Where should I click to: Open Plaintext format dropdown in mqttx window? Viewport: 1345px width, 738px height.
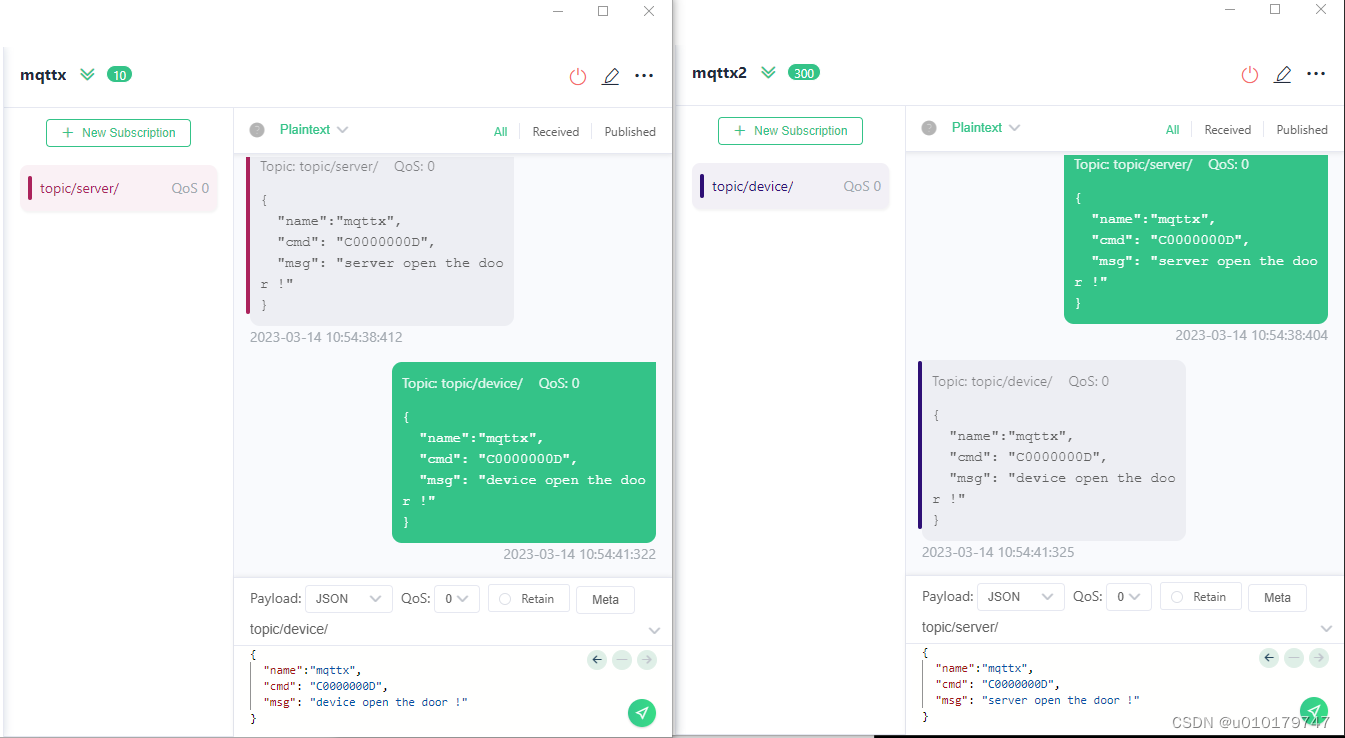(x=314, y=130)
